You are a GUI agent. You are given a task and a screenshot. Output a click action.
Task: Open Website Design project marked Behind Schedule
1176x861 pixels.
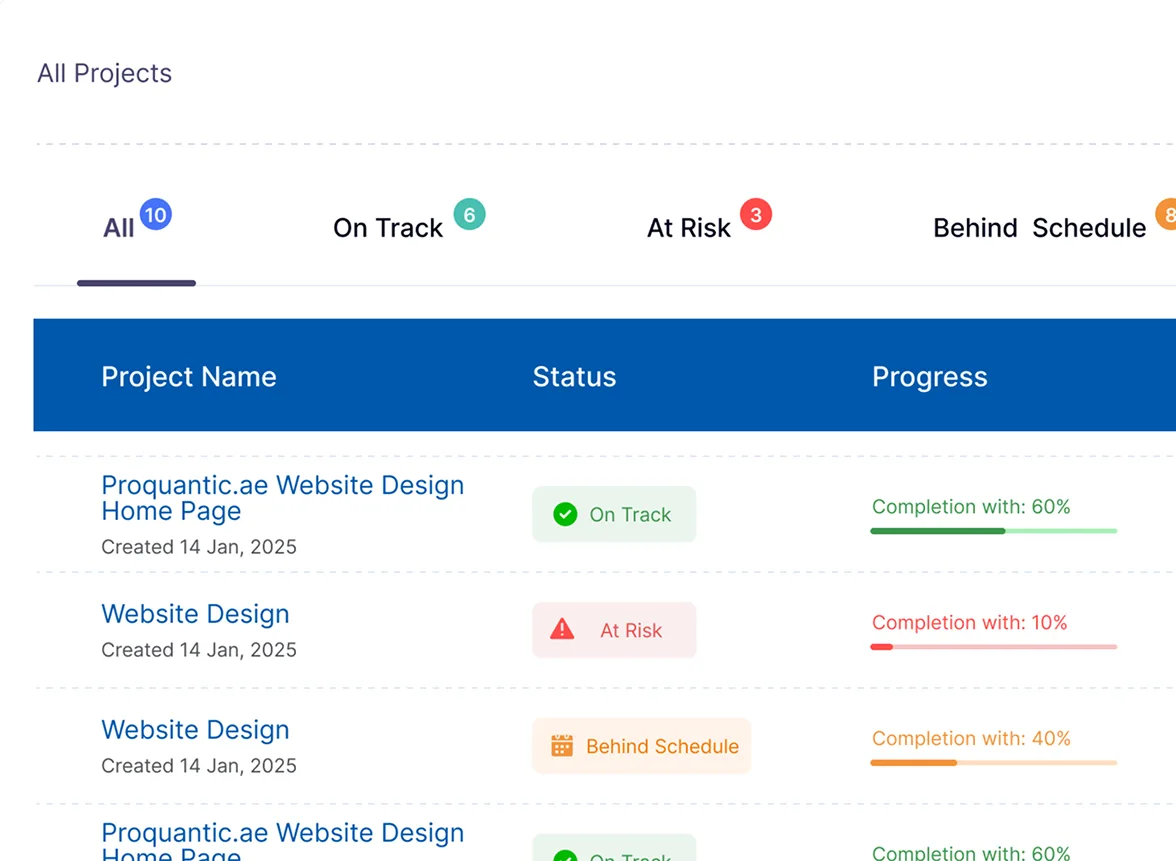tap(195, 730)
